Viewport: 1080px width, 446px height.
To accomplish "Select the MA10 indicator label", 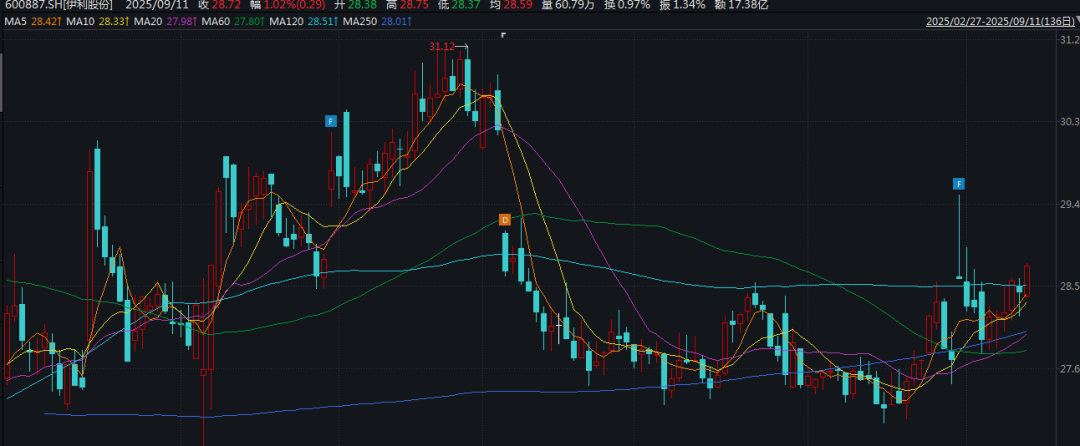I will [x=81, y=22].
